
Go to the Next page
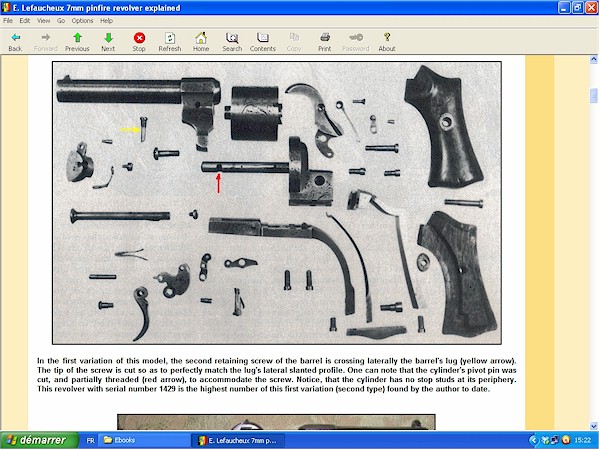(x=108, y=42)
